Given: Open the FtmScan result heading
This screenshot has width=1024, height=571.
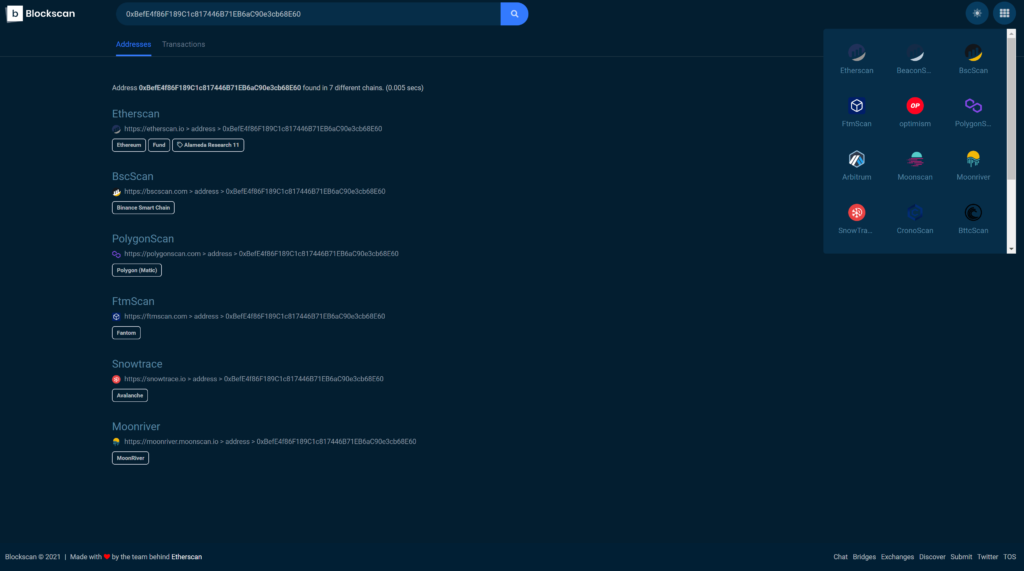Looking at the screenshot, I should pyautogui.click(x=133, y=301).
